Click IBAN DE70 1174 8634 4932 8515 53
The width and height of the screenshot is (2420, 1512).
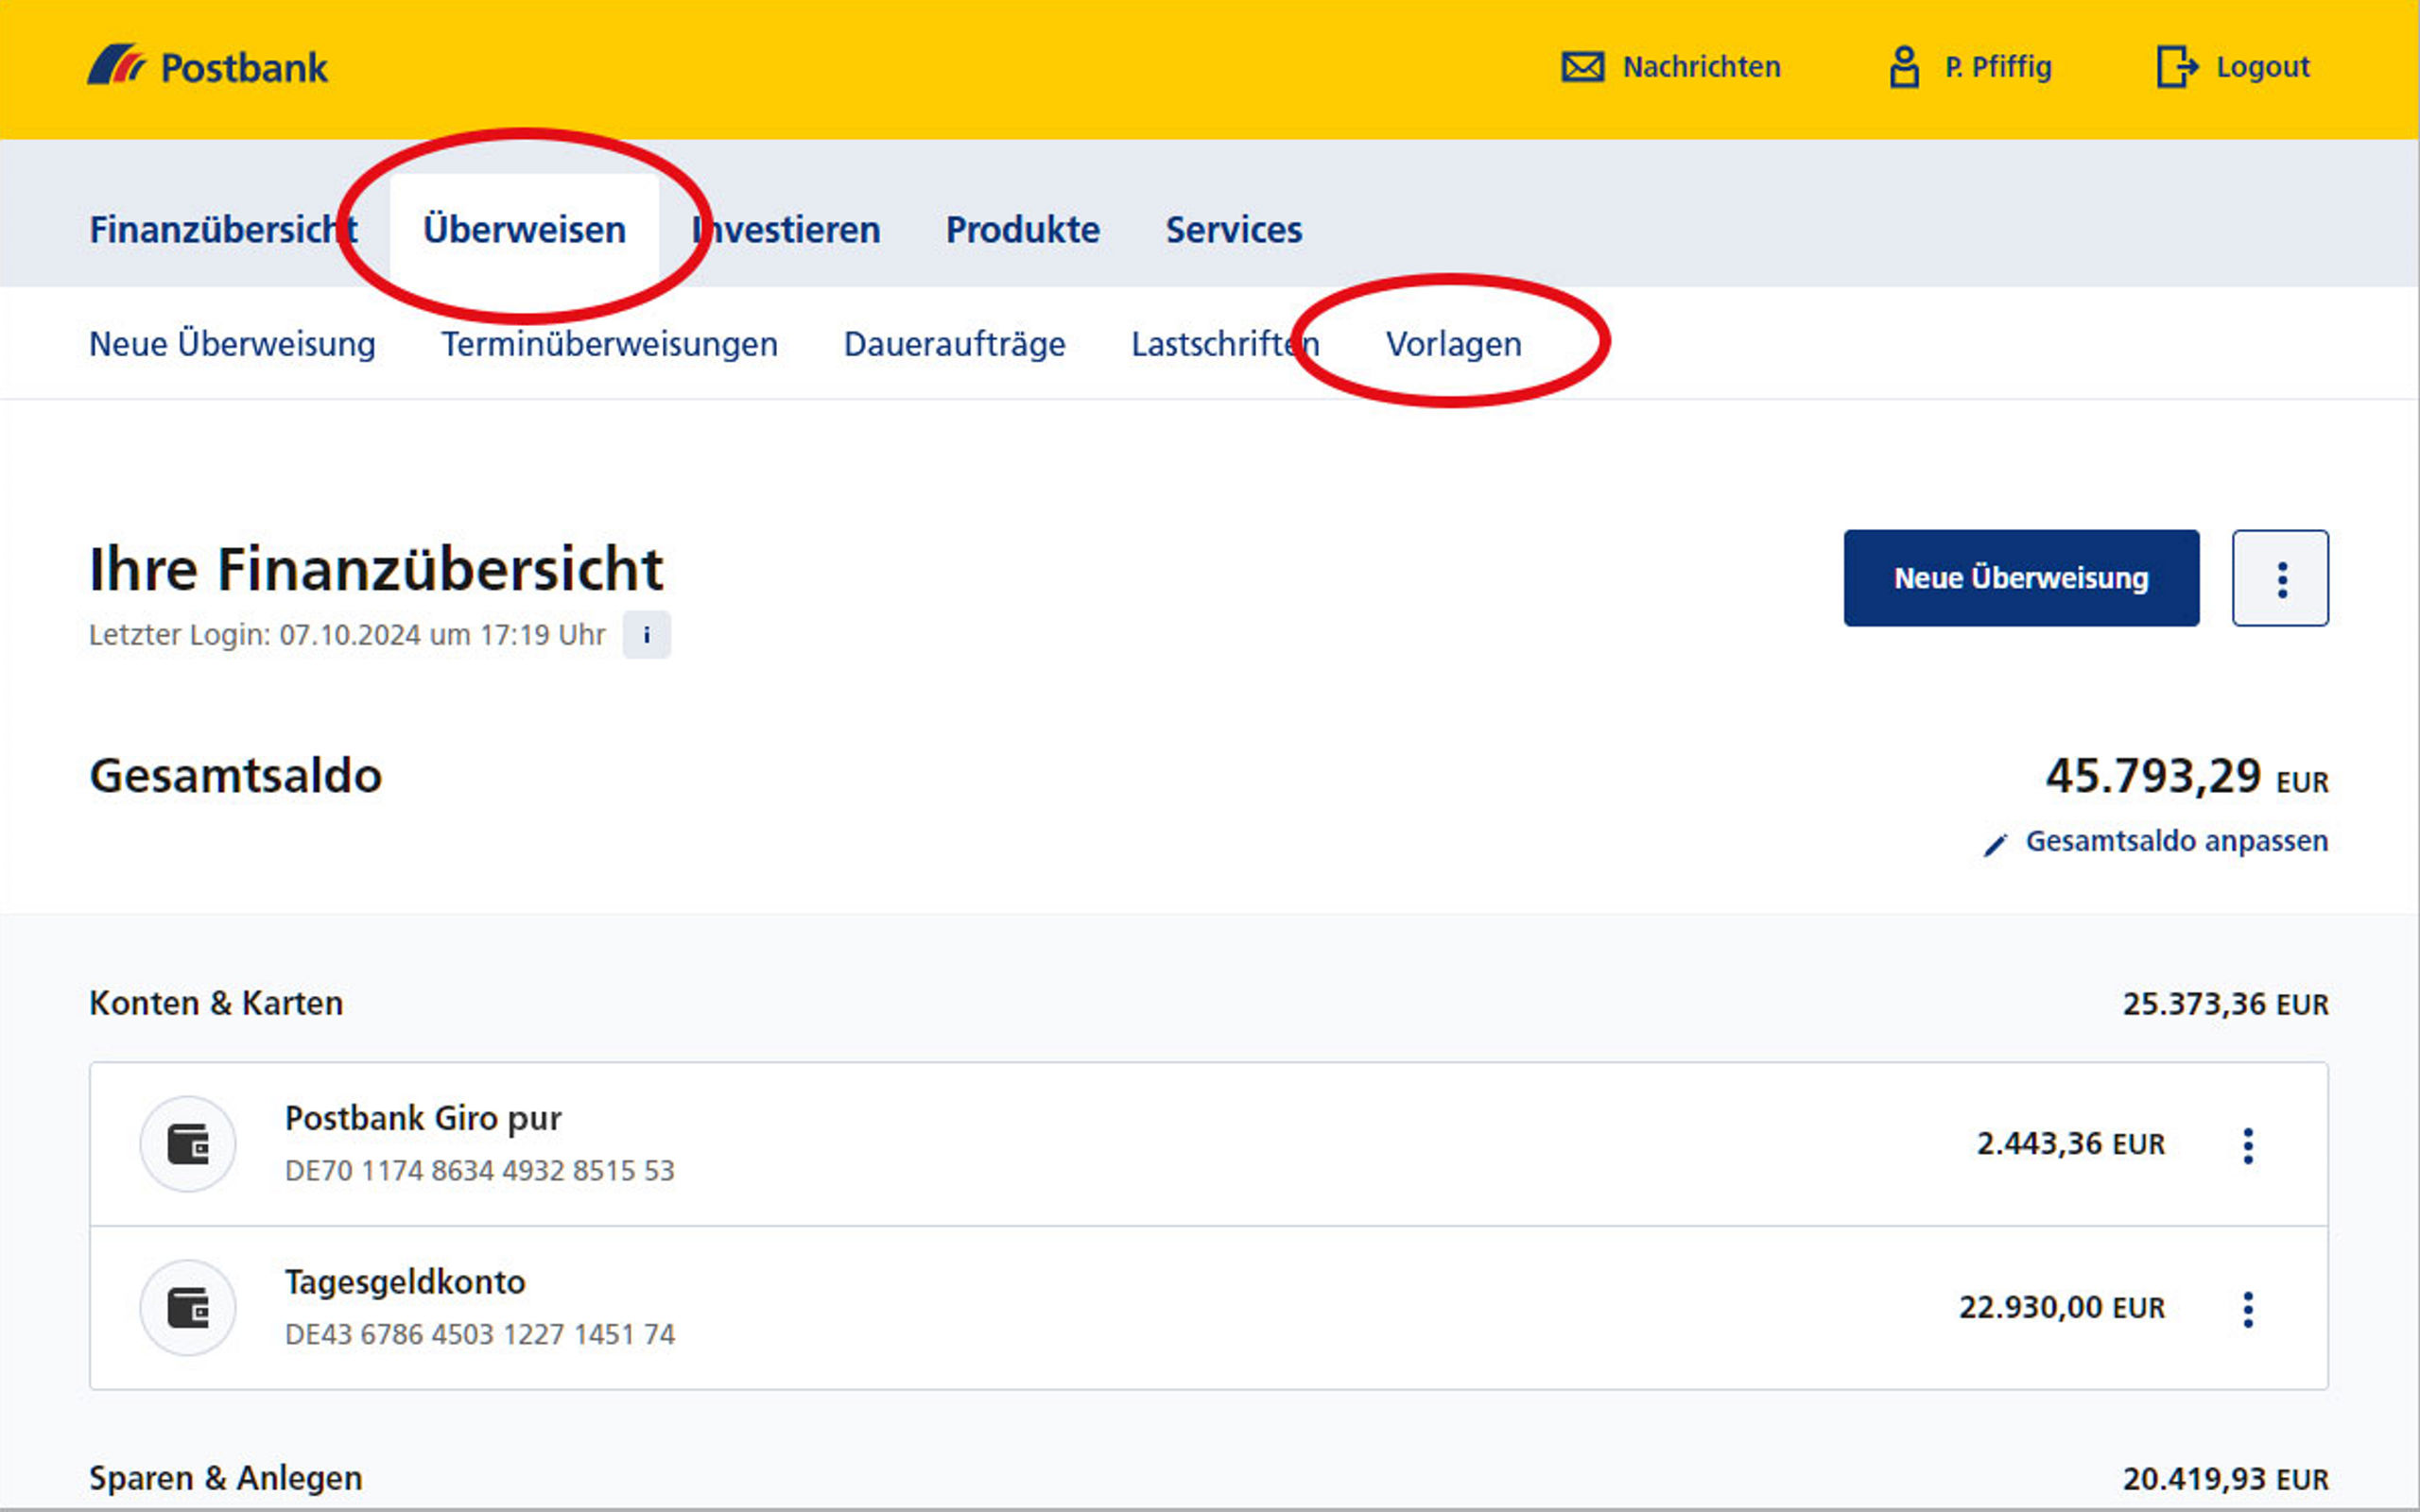pos(480,1171)
